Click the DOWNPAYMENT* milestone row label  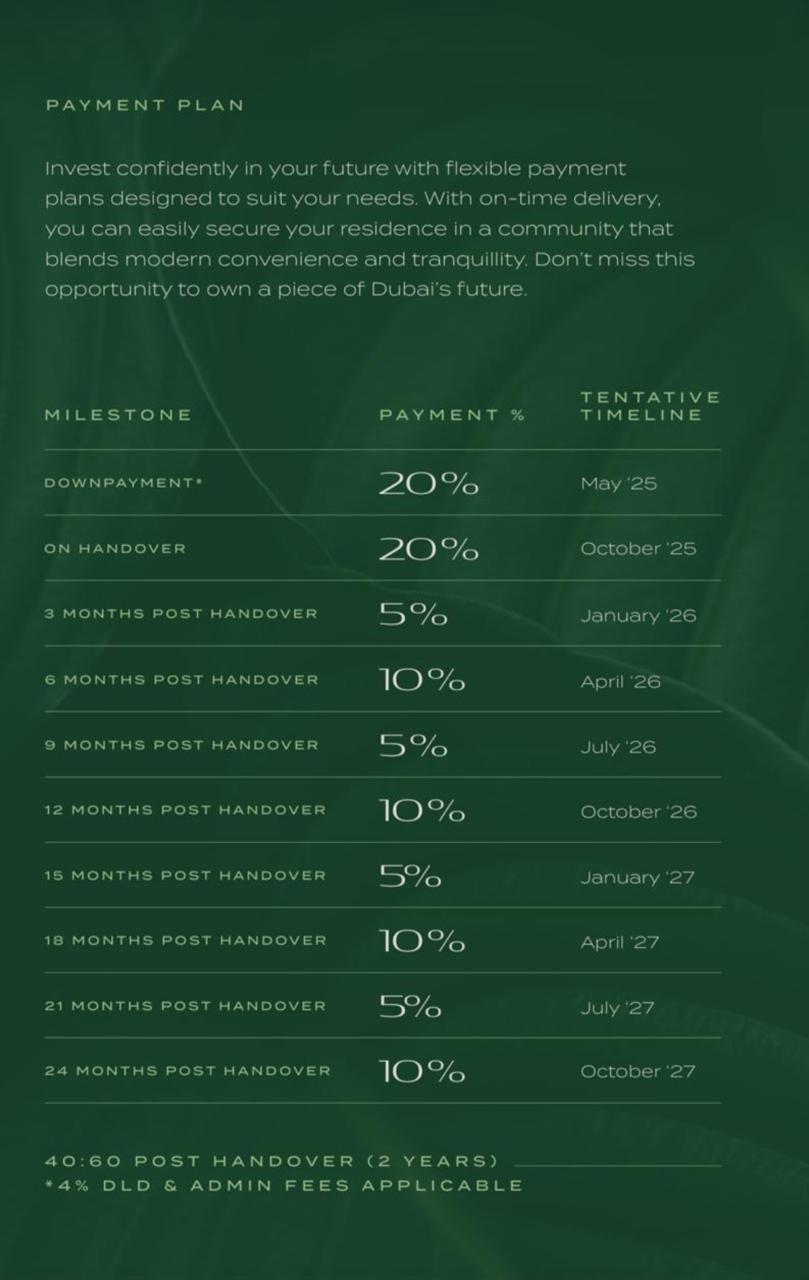(124, 483)
